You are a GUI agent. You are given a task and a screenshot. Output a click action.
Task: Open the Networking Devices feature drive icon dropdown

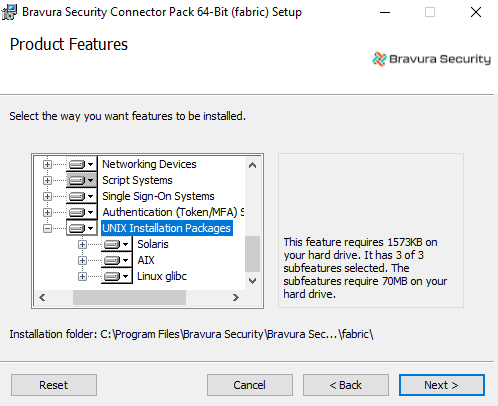[x=82, y=164]
